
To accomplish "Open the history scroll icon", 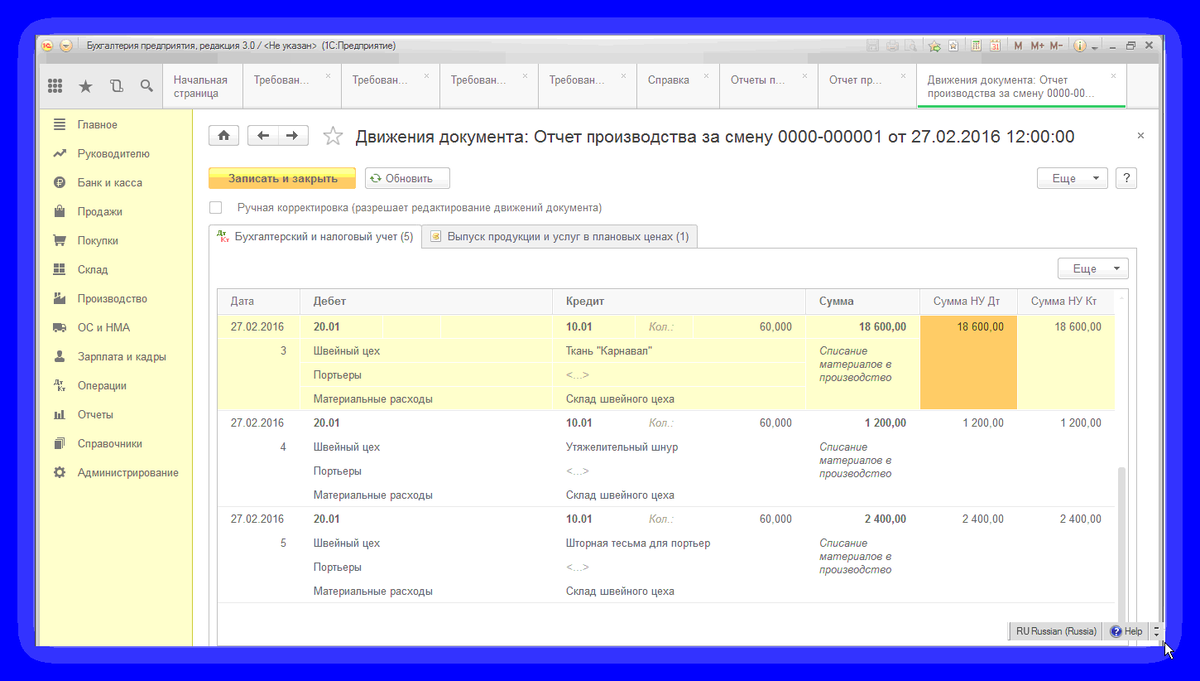I will click(116, 86).
